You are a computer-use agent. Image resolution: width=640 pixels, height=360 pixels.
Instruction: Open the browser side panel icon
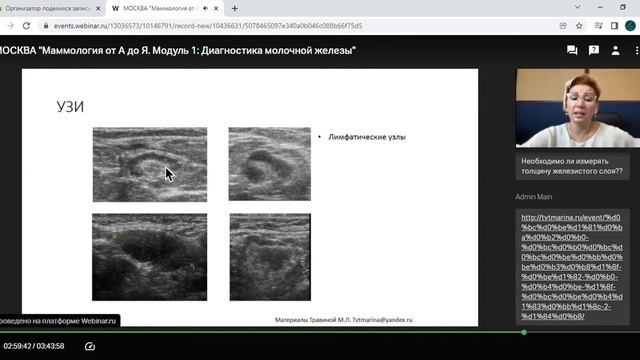(x=614, y=26)
